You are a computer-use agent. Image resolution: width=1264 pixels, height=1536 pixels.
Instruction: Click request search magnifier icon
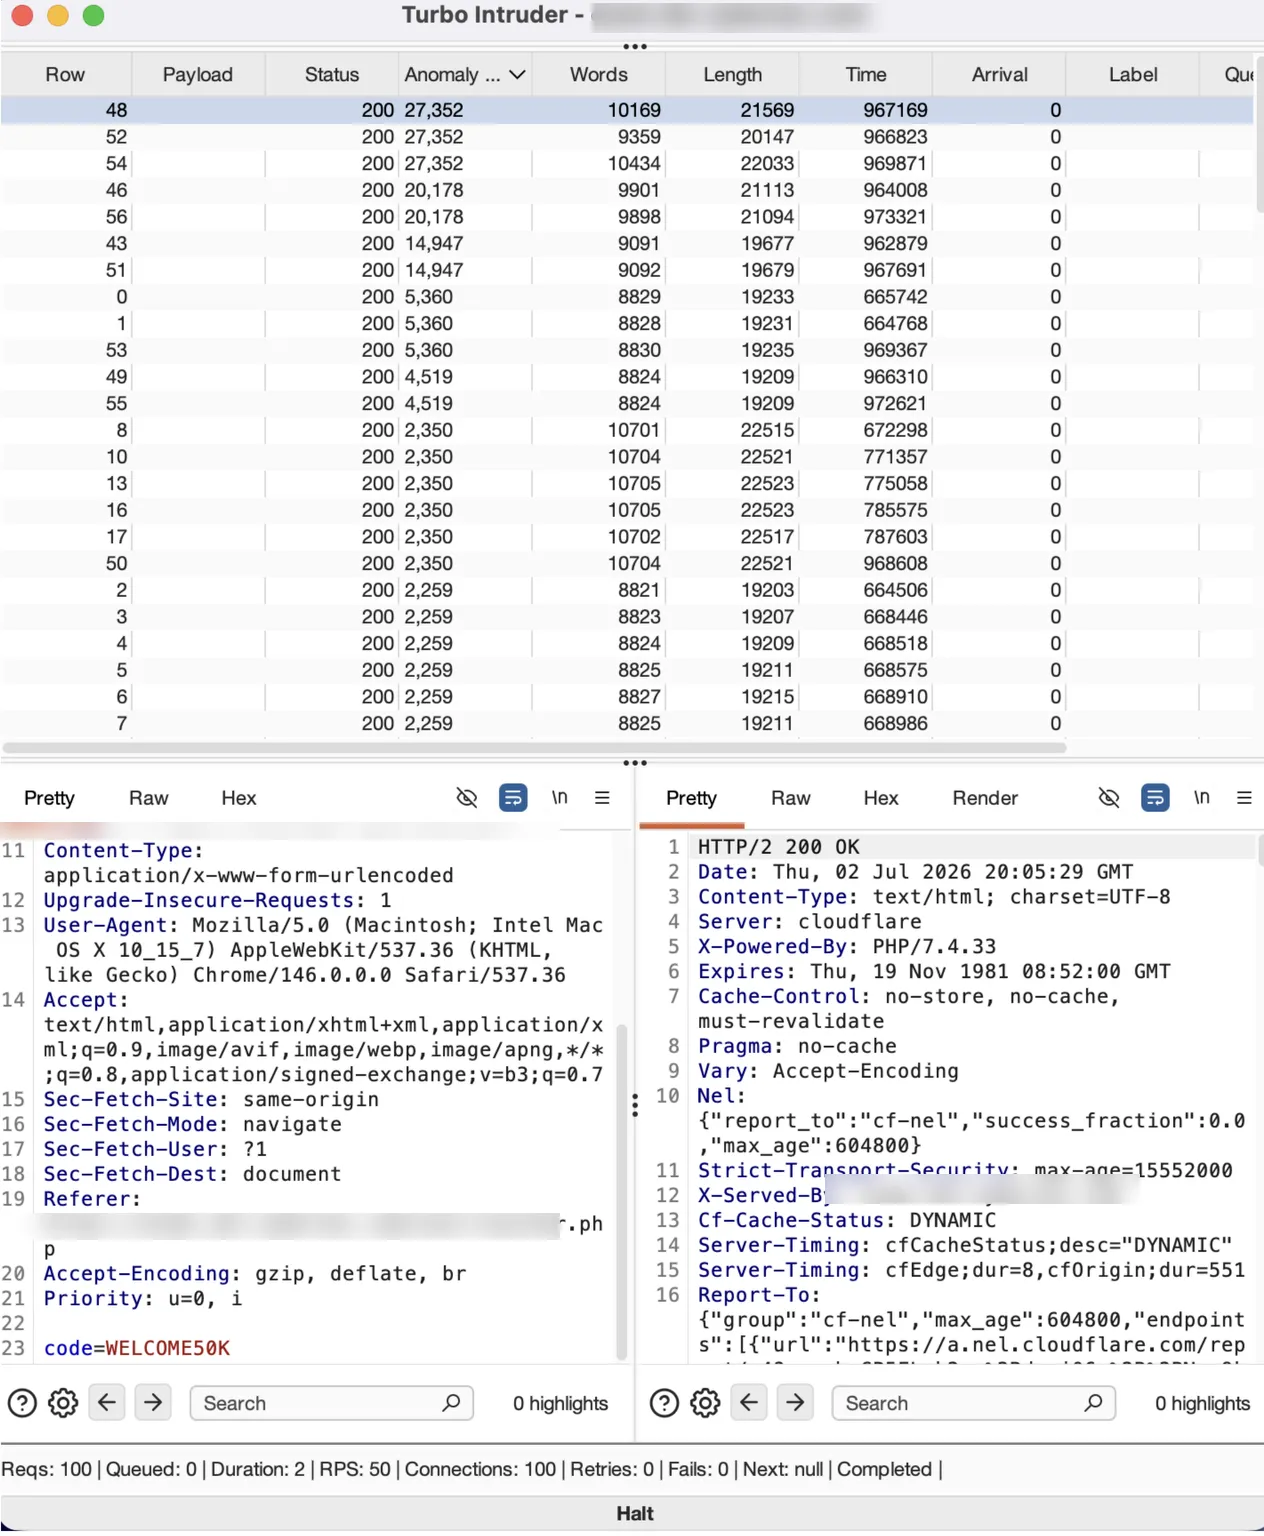coord(452,1403)
